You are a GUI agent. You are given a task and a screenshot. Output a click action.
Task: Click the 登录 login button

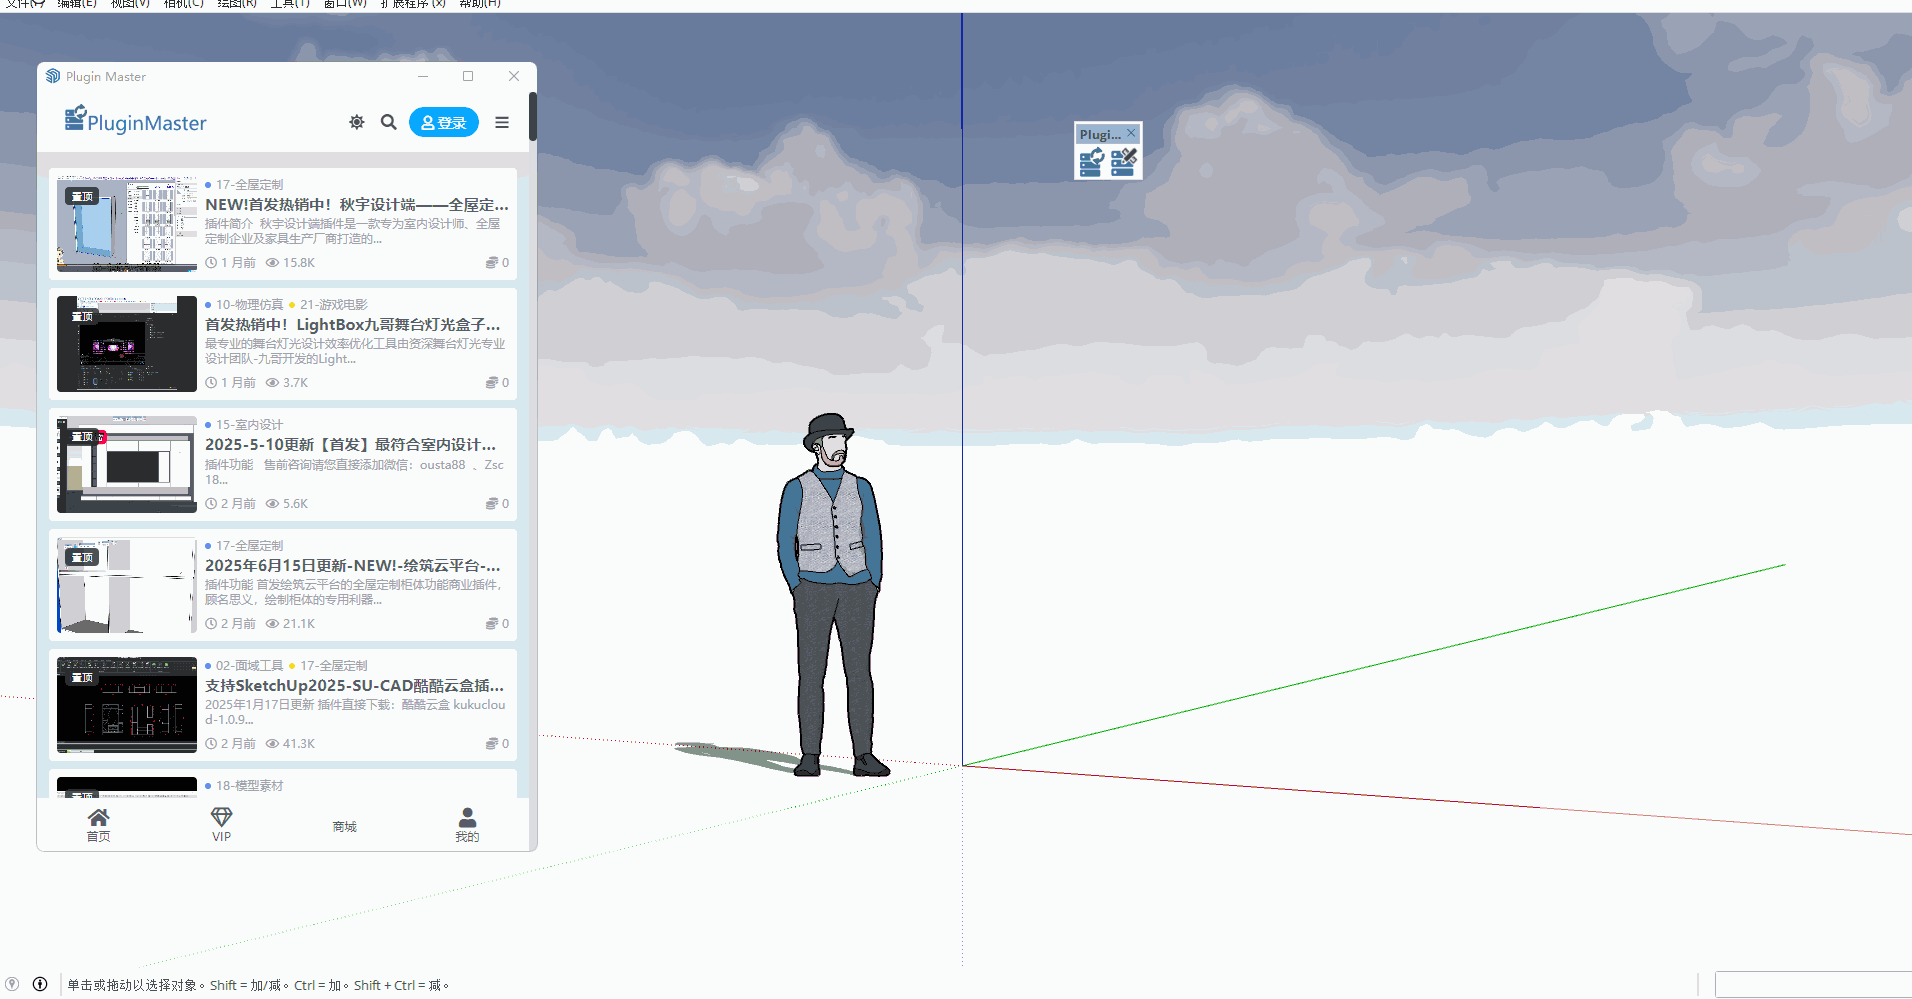[x=444, y=122]
